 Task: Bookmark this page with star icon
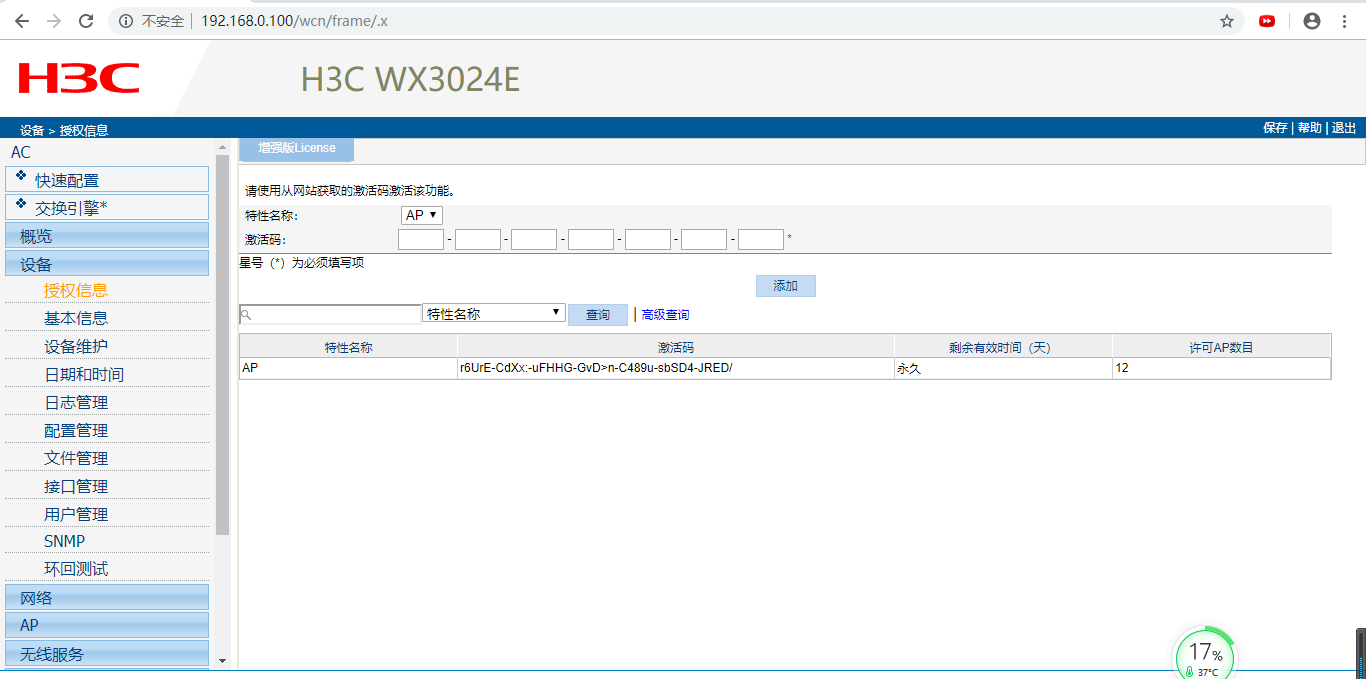click(1227, 21)
